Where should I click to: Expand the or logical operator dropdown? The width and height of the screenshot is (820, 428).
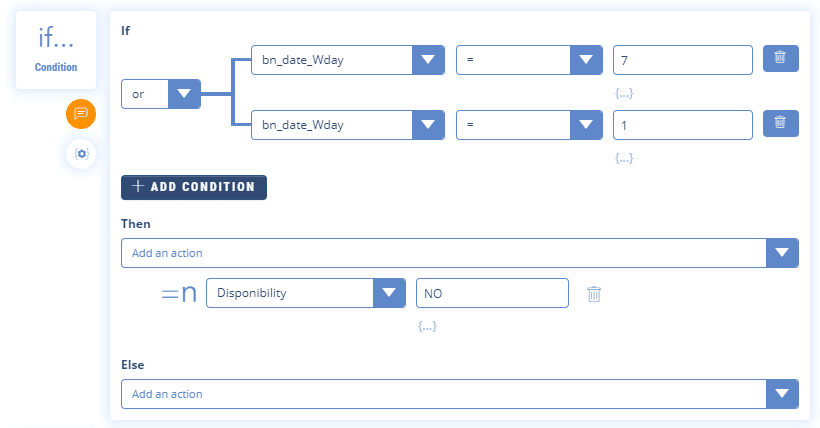[x=184, y=95]
